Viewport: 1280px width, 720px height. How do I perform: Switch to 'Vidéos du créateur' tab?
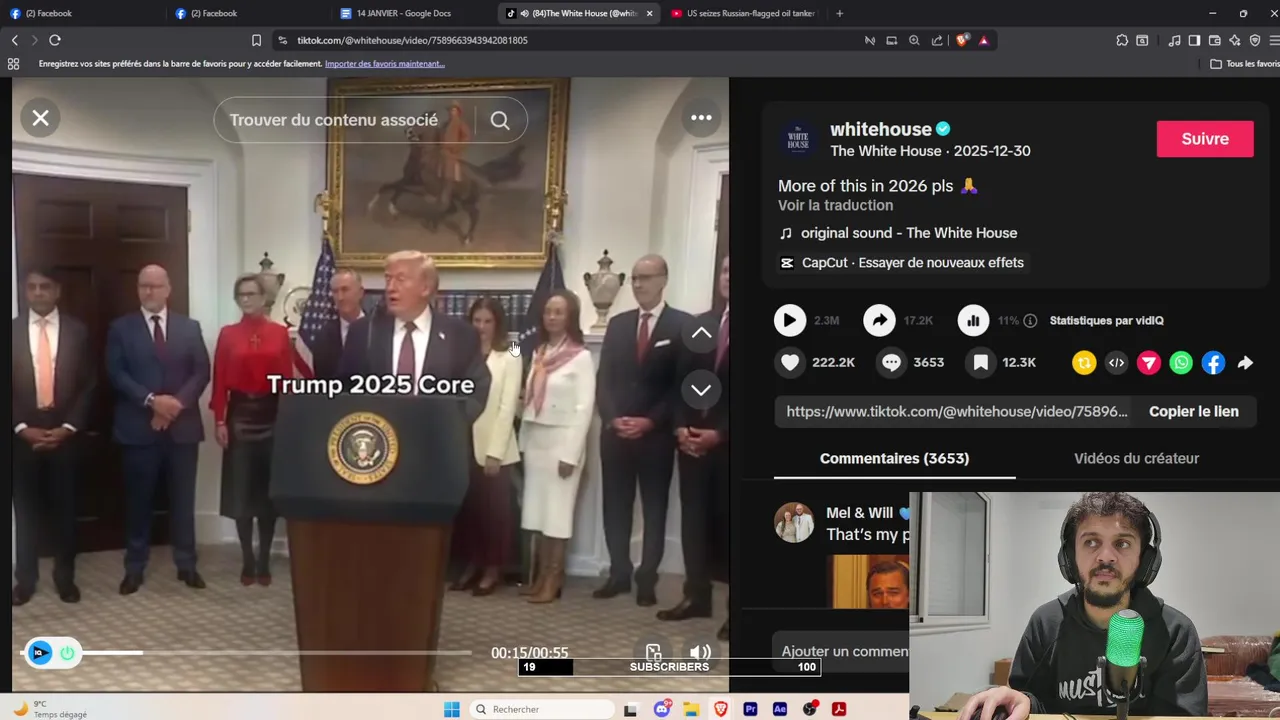pyautogui.click(x=1136, y=458)
